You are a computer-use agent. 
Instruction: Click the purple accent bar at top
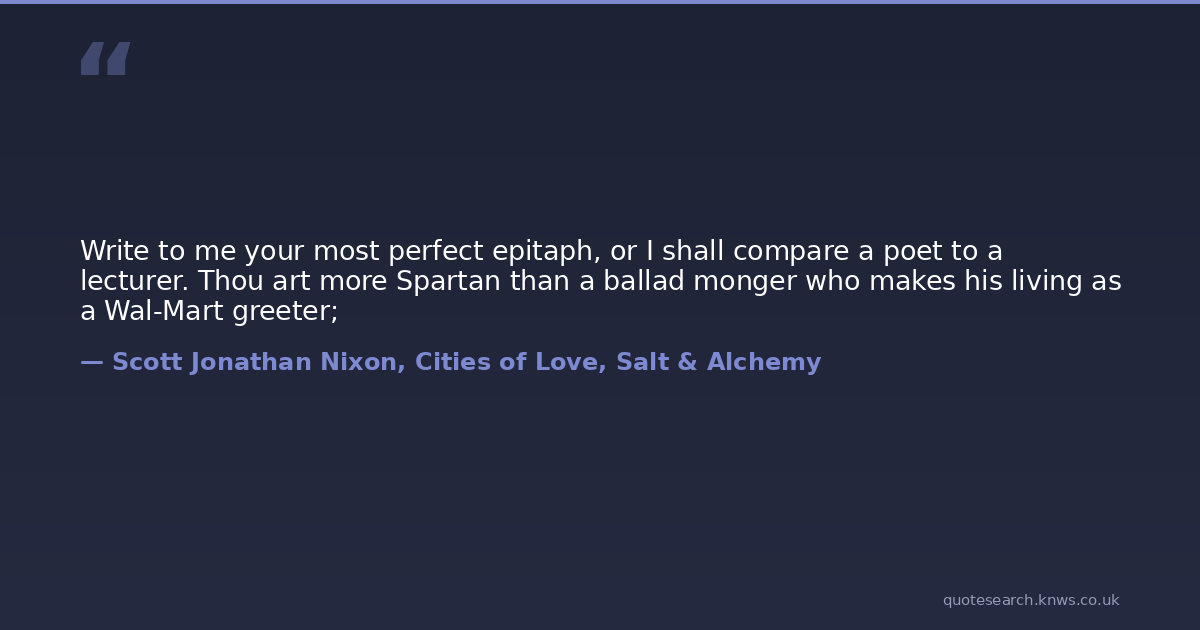[x=600, y=2]
